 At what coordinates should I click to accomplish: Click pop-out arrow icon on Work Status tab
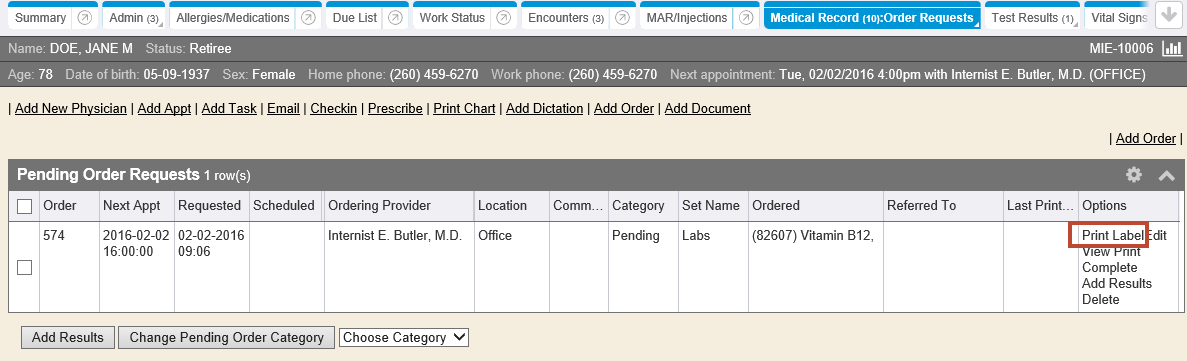click(503, 17)
